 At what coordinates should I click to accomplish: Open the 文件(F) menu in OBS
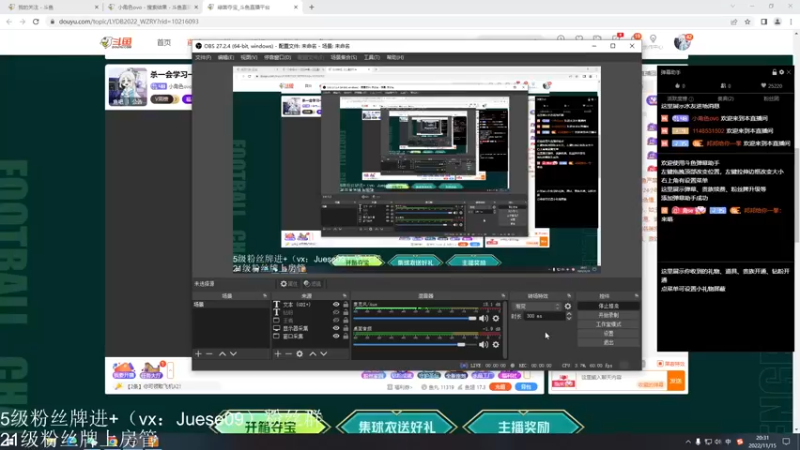click(203, 58)
